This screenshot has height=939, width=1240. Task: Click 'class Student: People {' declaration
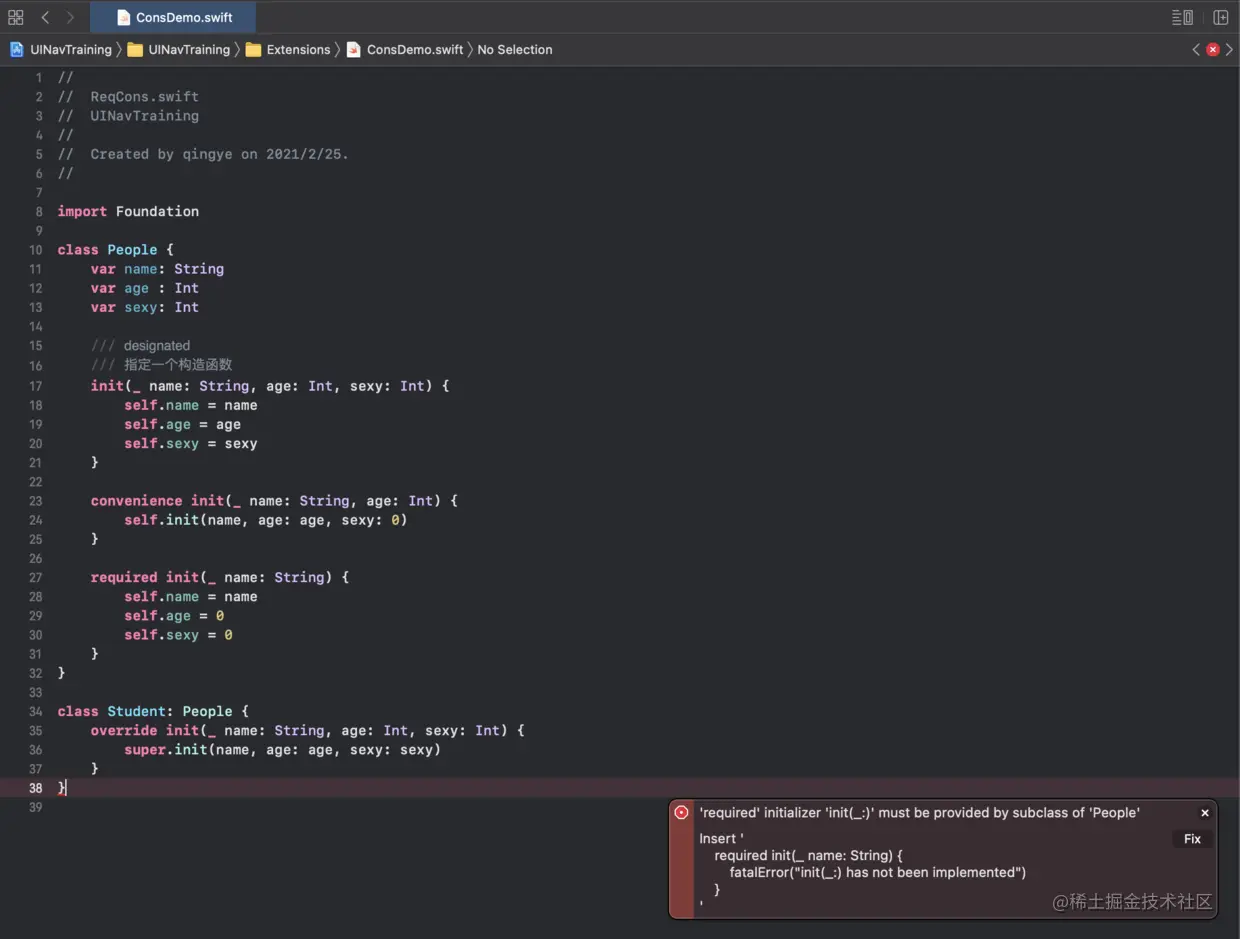click(x=153, y=711)
